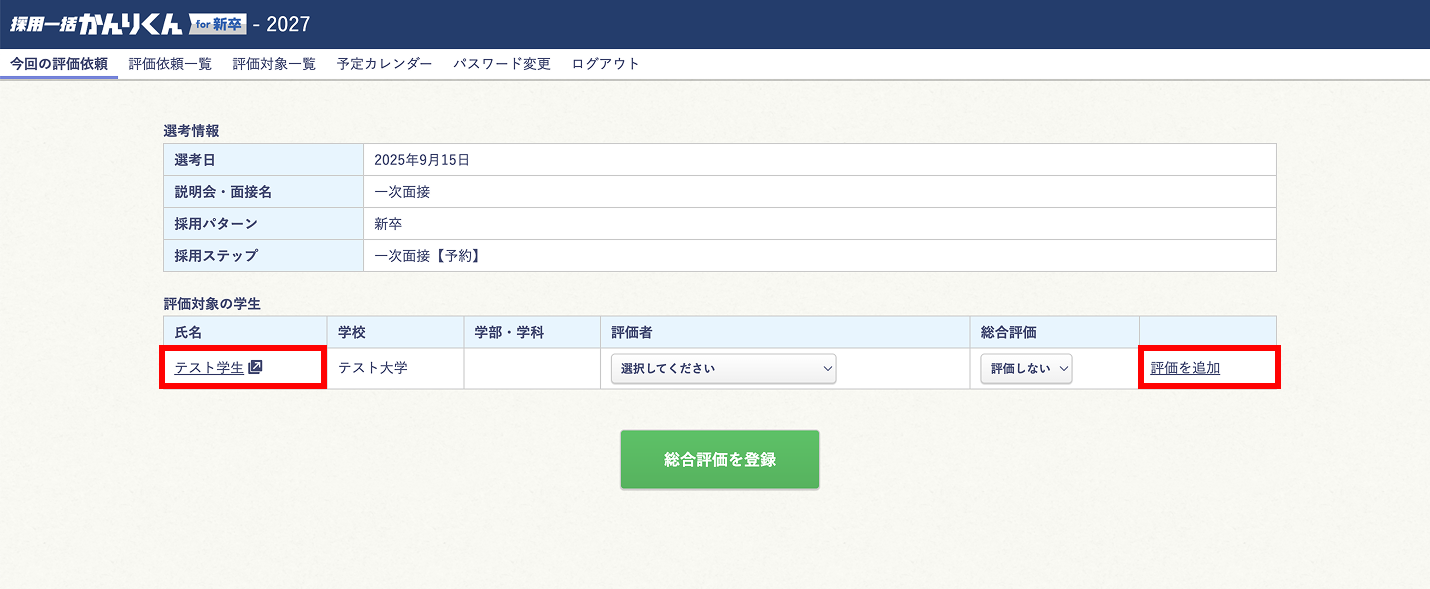Click the external window icon beside テスト学生

coord(255,367)
